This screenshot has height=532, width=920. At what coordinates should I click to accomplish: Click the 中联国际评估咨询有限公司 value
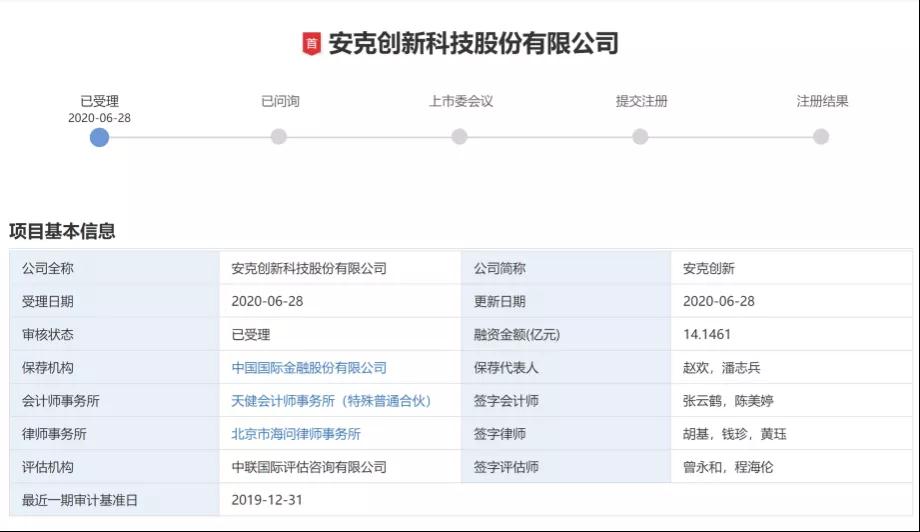(x=309, y=467)
